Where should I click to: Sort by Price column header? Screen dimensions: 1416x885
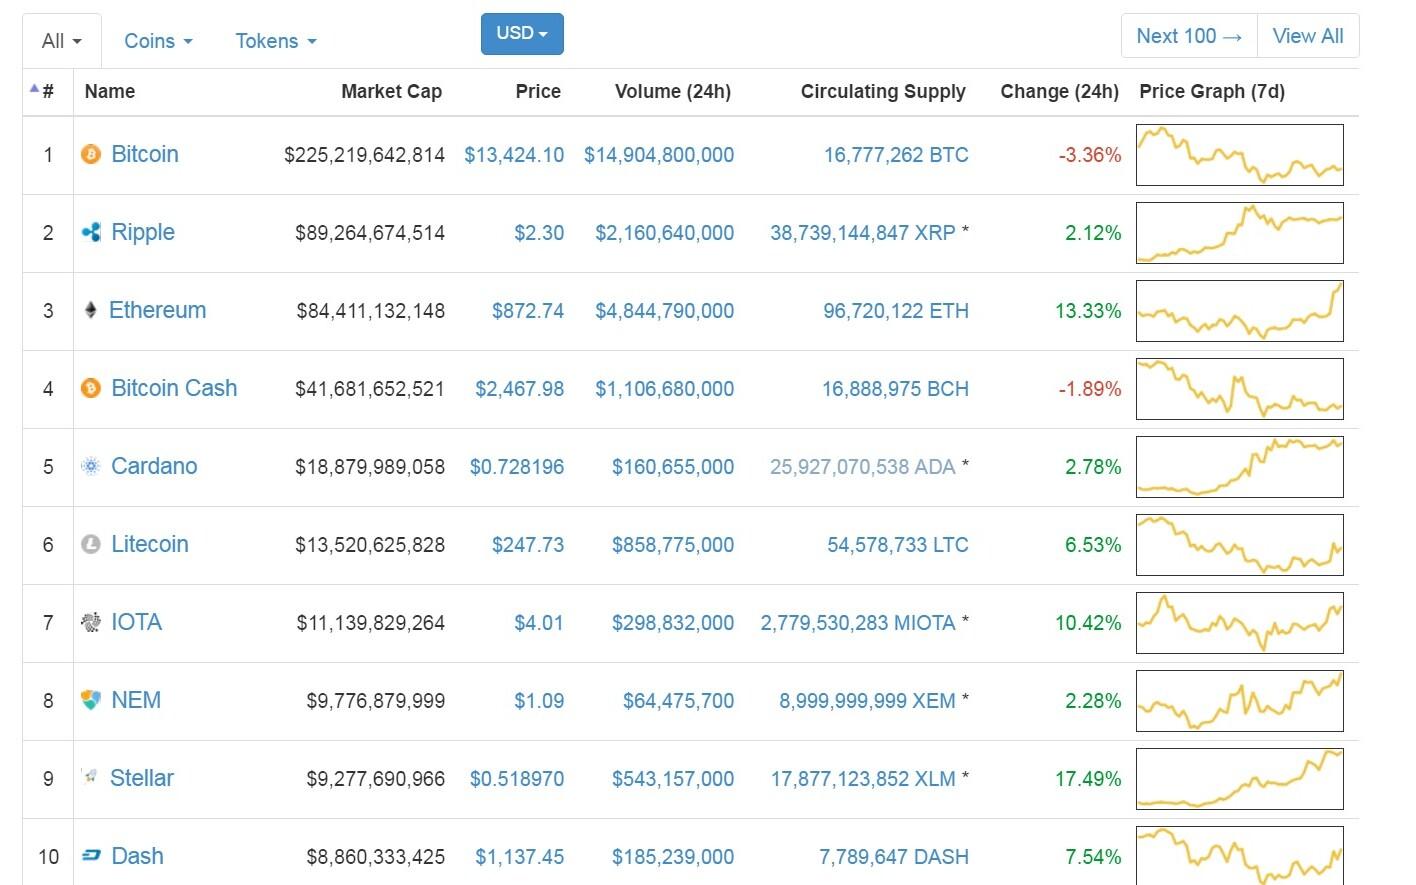tap(538, 91)
